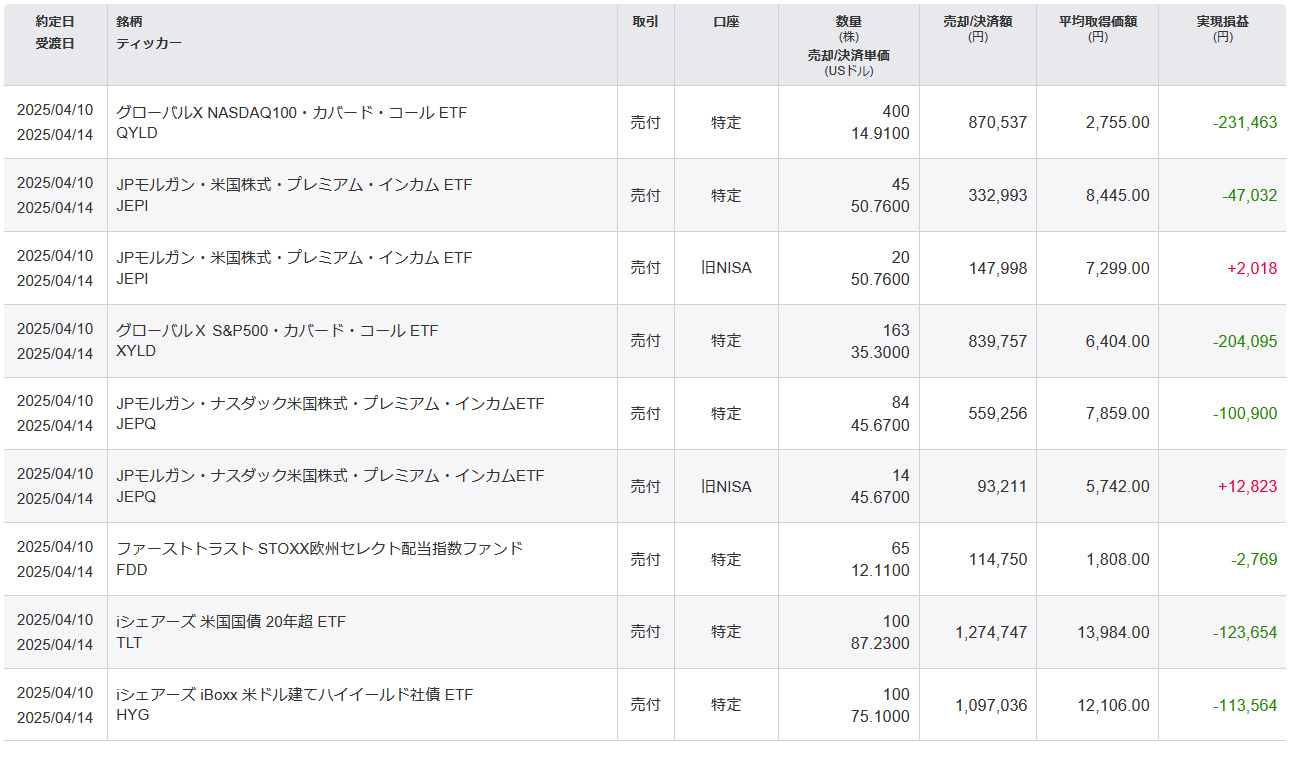
Task: Click the 実現損益 column header
Action: click(x=1222, y=21)
